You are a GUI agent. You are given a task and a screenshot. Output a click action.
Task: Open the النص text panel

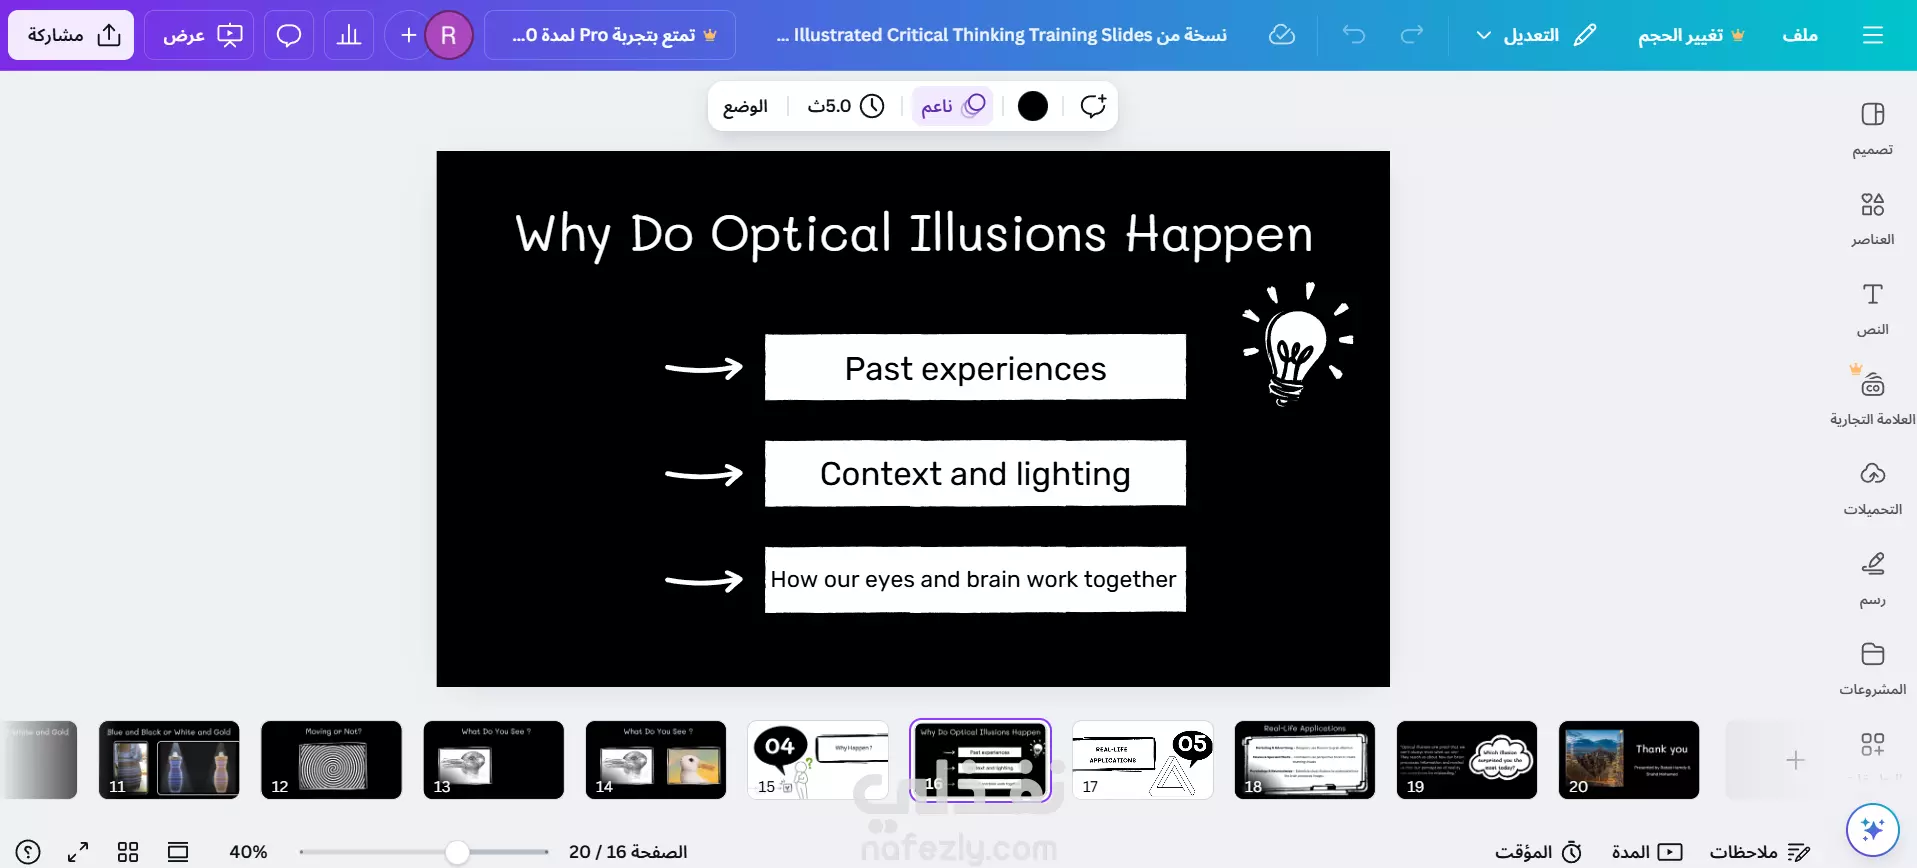pyautogui.click(x=1873, y=308)
